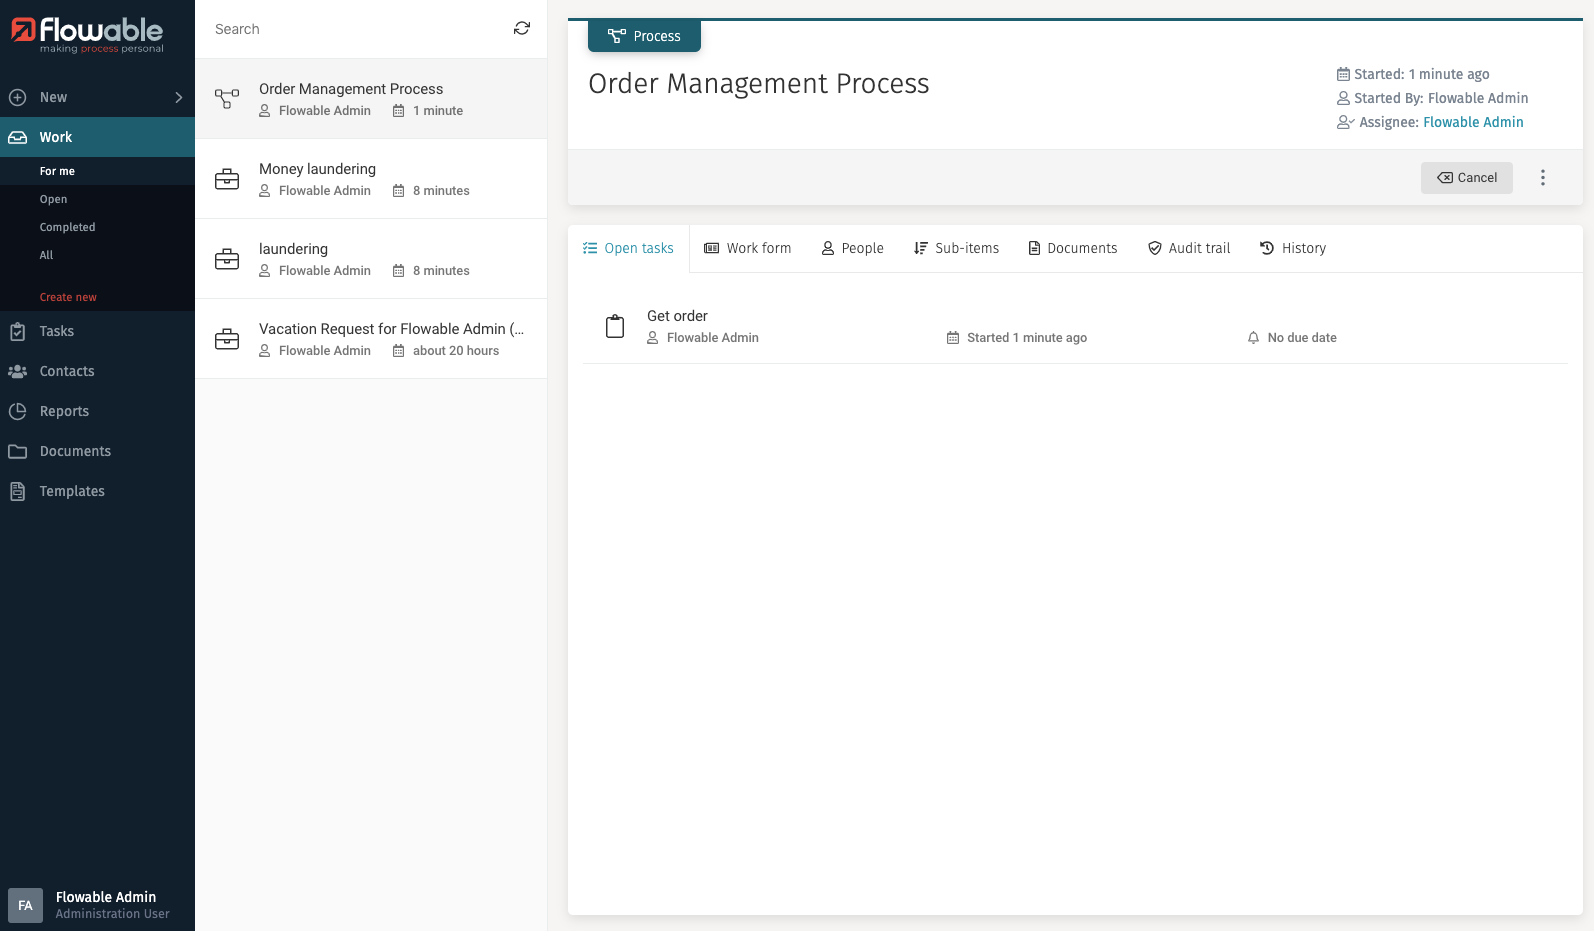Switch to the Audit trail tab
This screenshot has width=1594, height=931.
1188,248
